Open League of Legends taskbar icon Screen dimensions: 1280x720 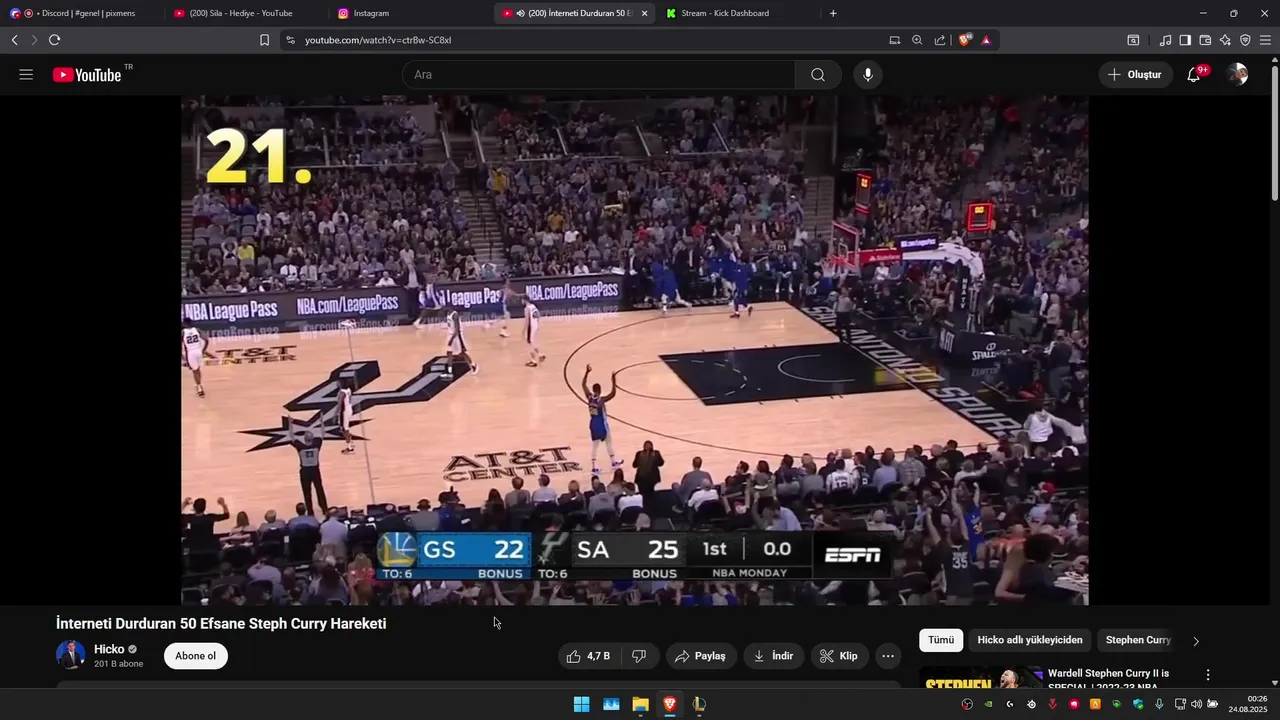coord(699,704)
